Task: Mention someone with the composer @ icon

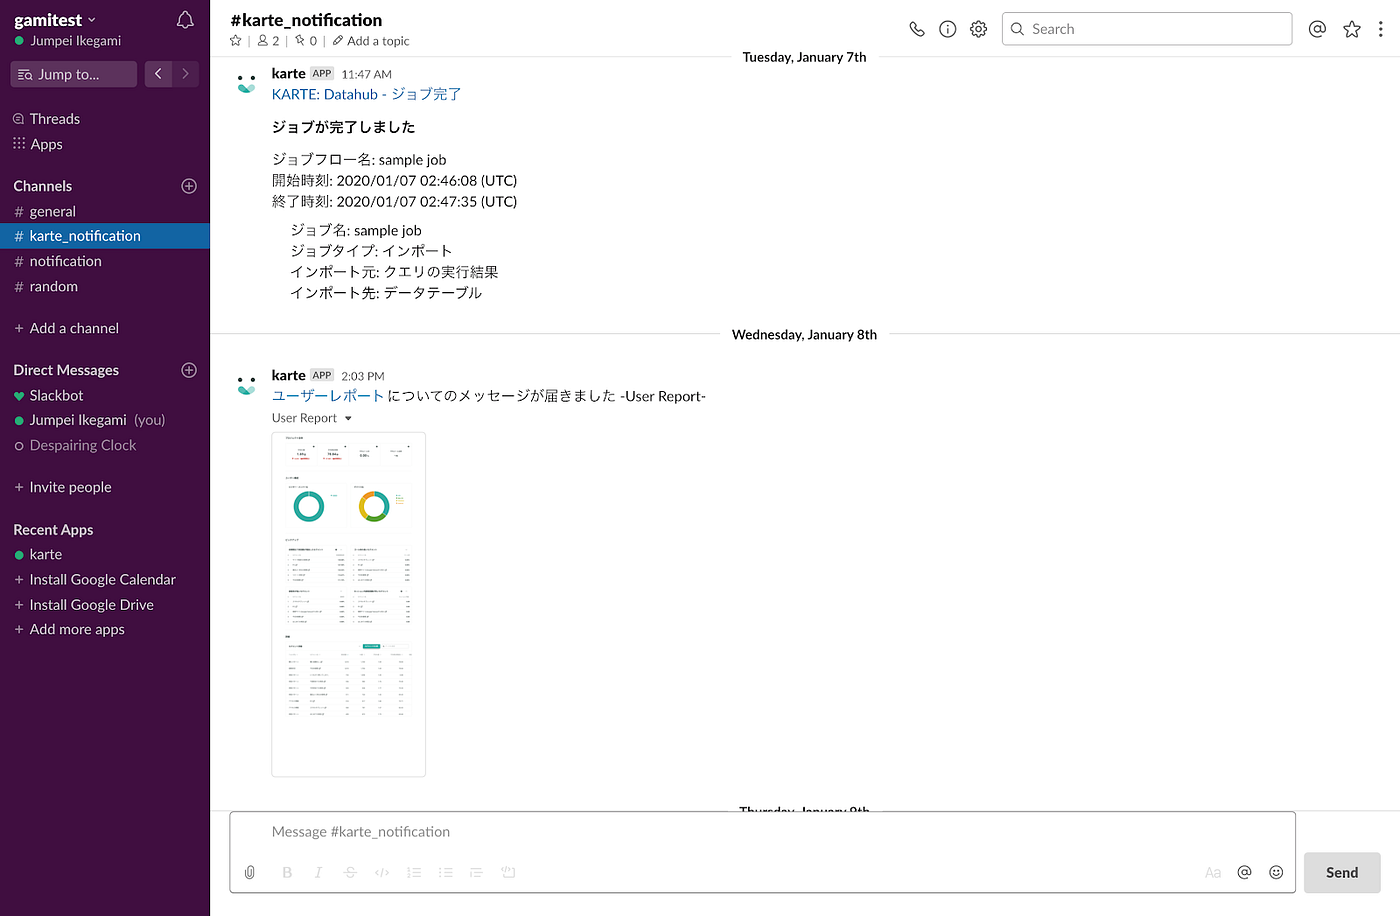Action: click(1244, 872)
